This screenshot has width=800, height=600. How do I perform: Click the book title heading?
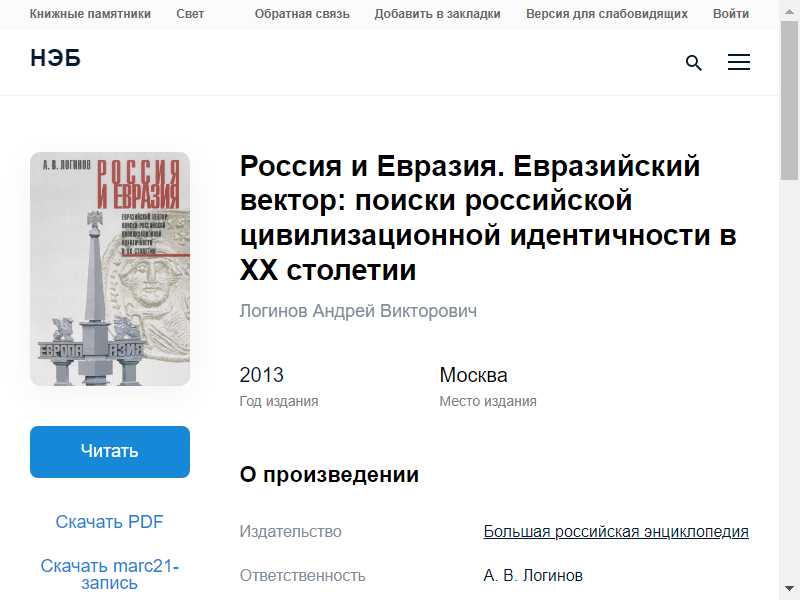(488, 218)
